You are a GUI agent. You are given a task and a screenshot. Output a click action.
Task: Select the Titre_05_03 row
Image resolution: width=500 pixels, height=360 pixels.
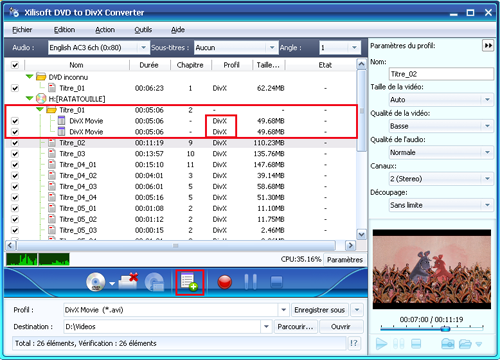coord(180,230)
